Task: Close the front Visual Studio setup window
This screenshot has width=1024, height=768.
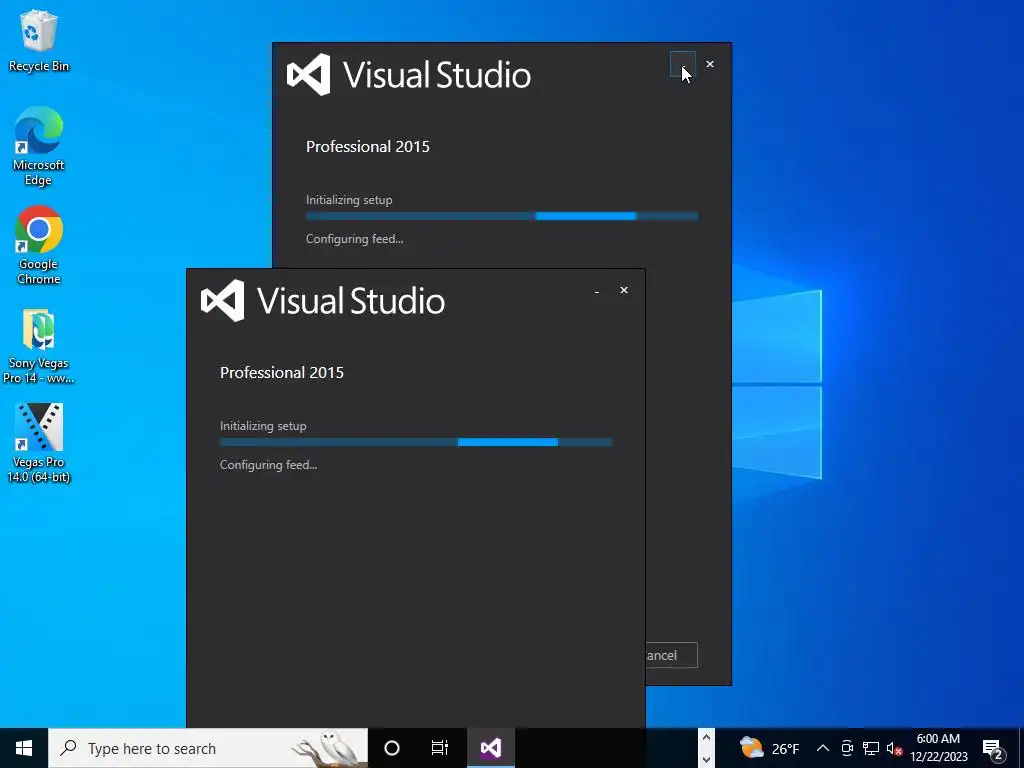Action: 624,290
